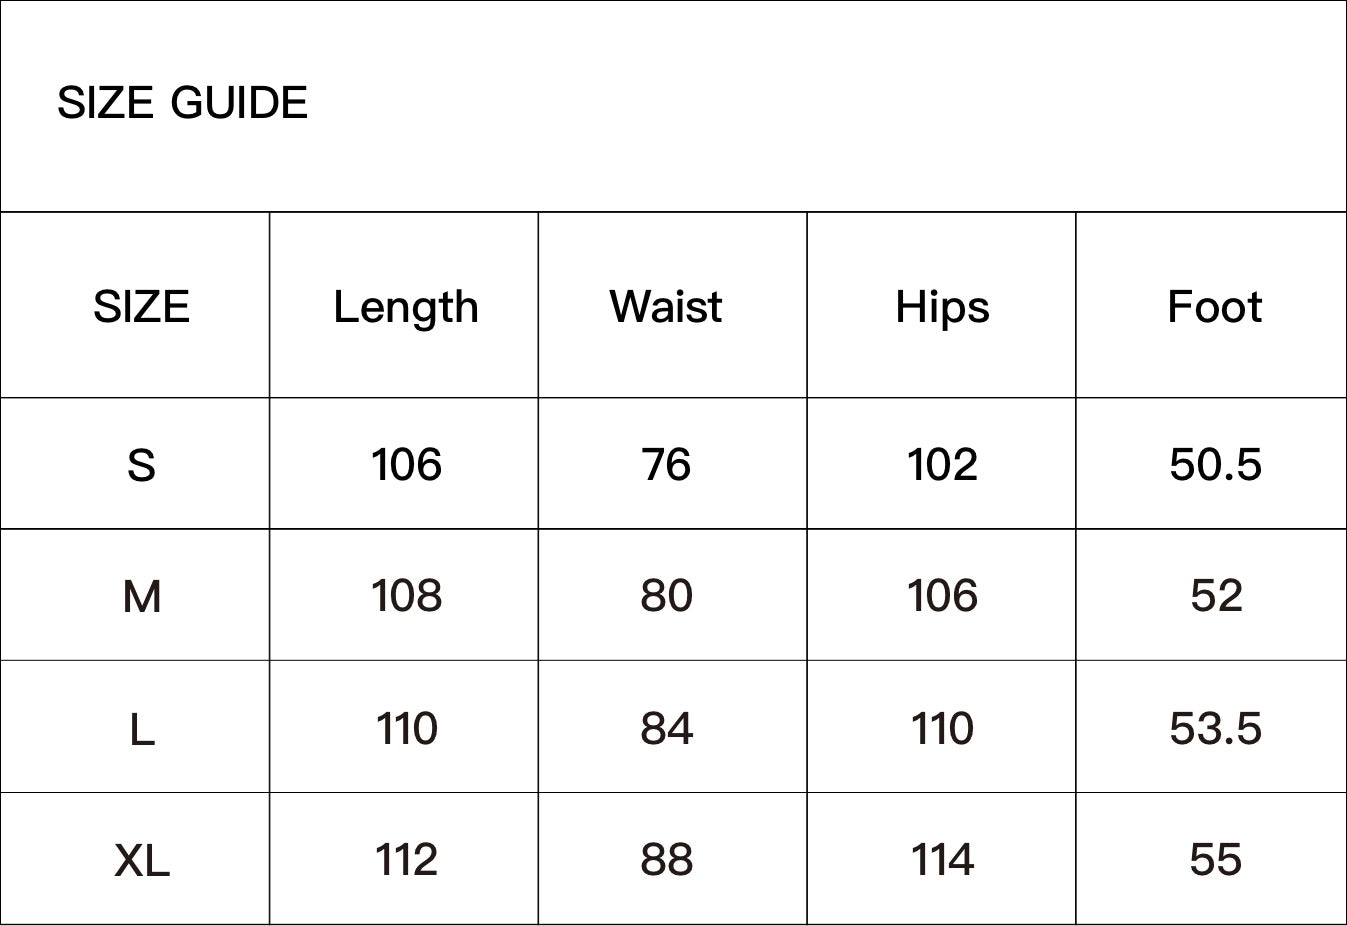Click the Length value 108 for size M

[x=406, y=596]
